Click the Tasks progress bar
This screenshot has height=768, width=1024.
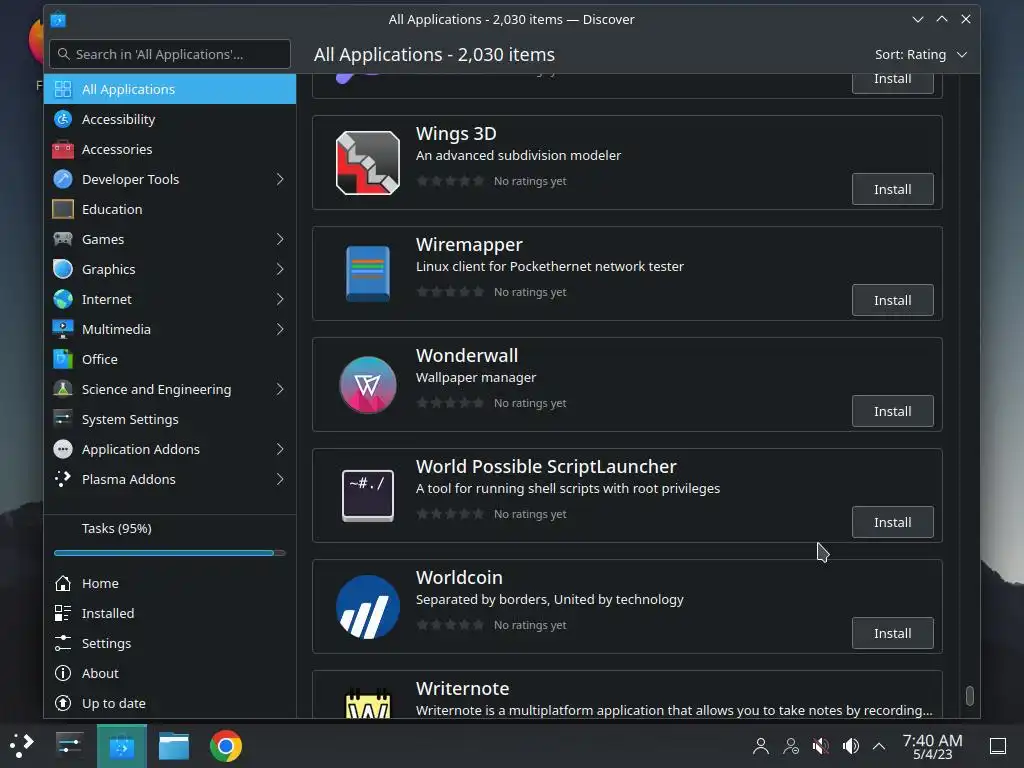click(x=170, y=553)
